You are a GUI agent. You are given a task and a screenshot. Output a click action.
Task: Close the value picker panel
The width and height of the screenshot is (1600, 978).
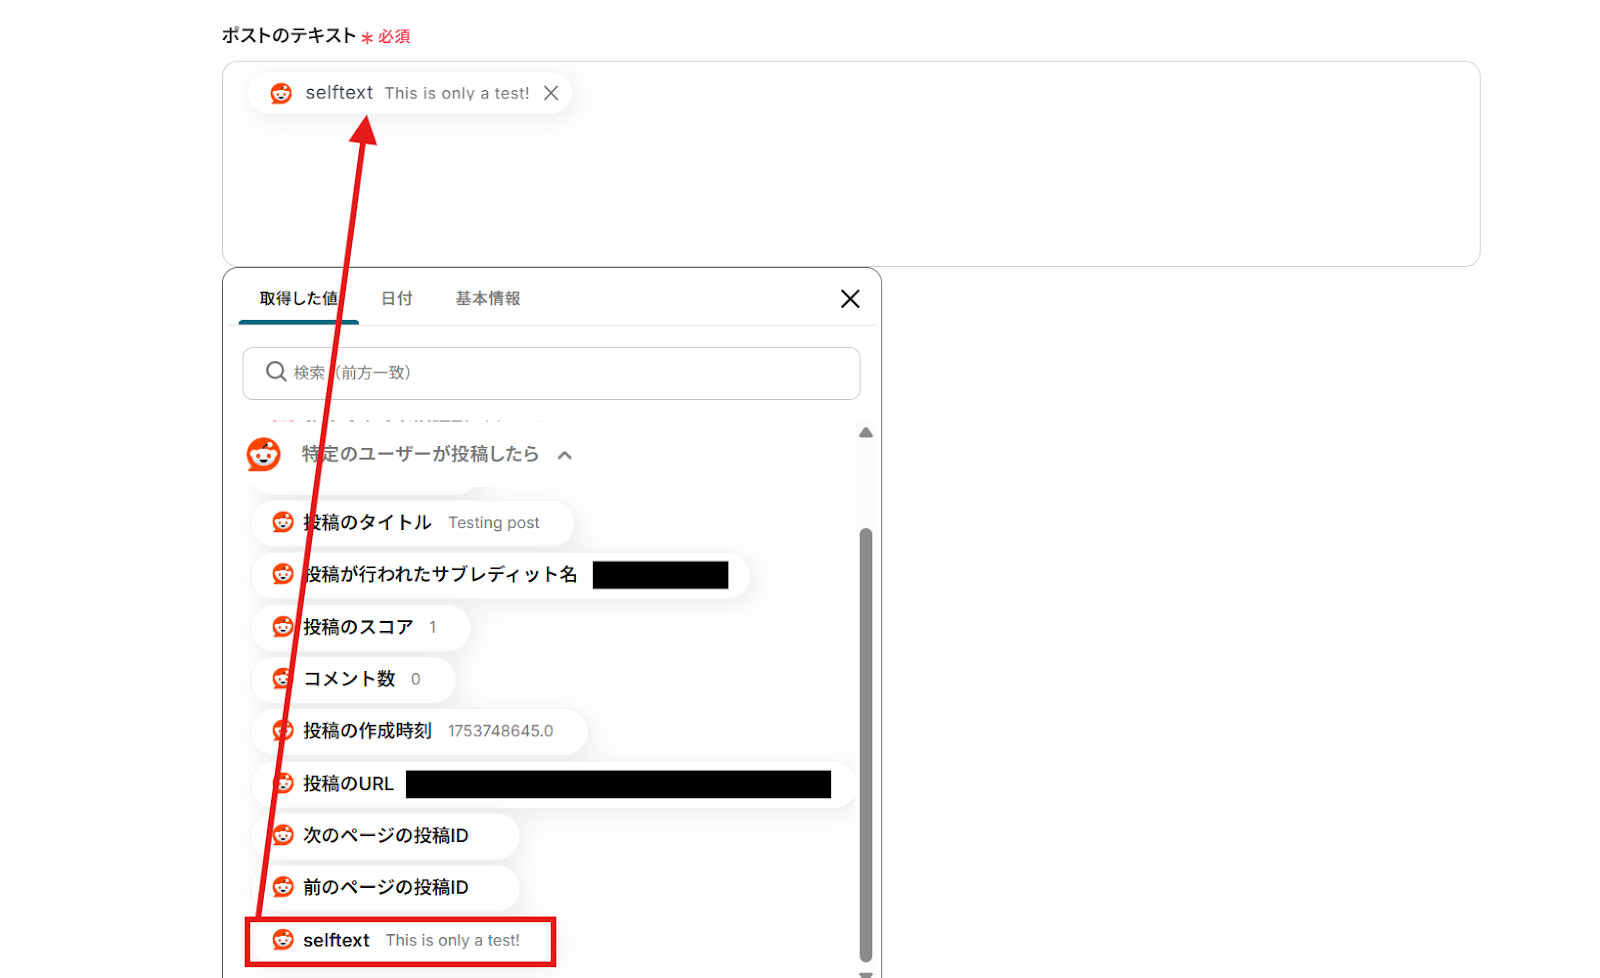tap(850, 299)
